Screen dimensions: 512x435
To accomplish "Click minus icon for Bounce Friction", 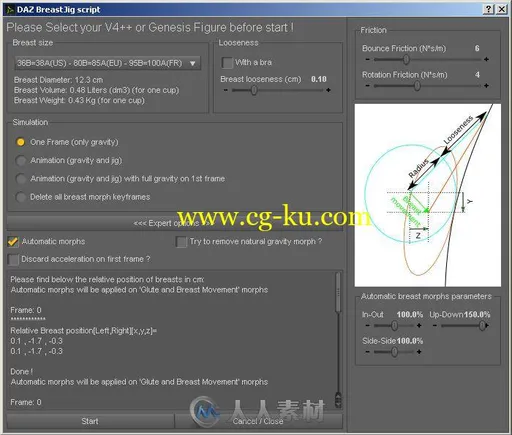I will tap(367, 59).
